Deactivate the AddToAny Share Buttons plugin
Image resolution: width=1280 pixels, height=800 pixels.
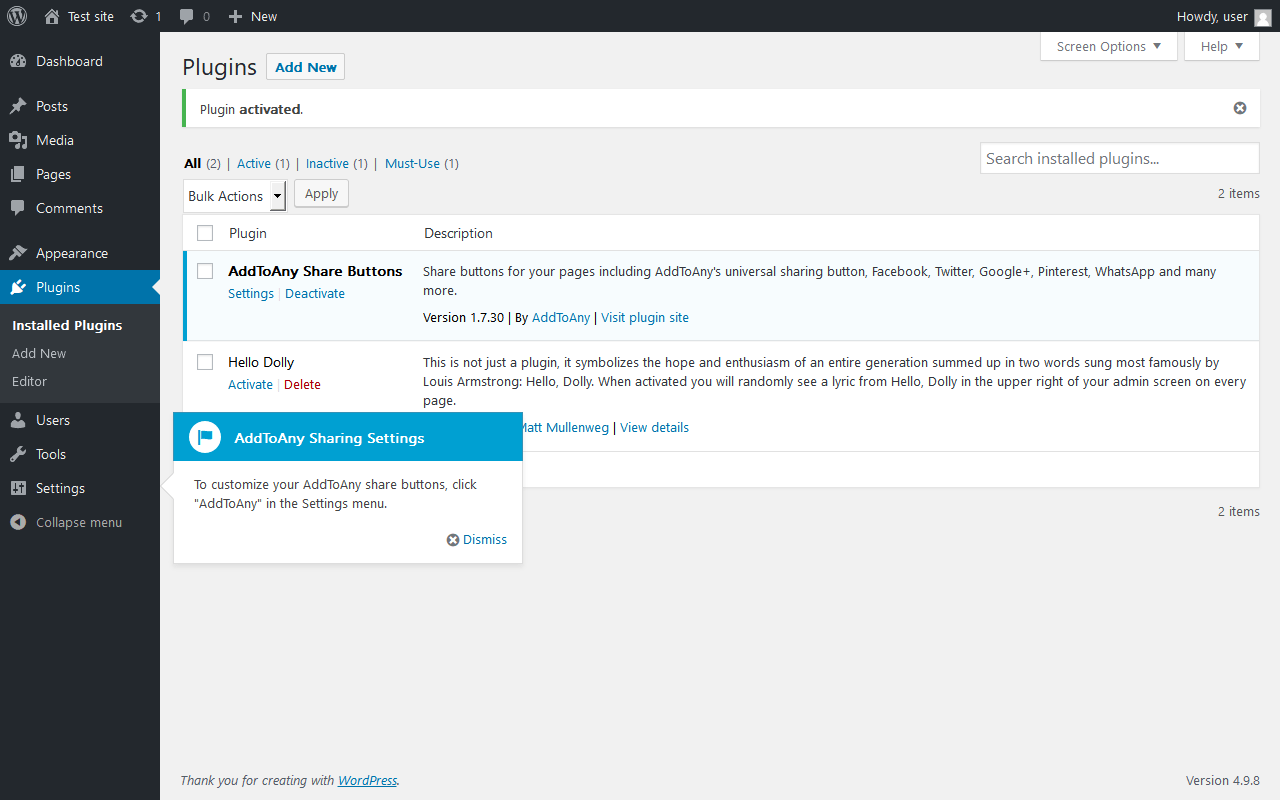click(x=315, y=293)
